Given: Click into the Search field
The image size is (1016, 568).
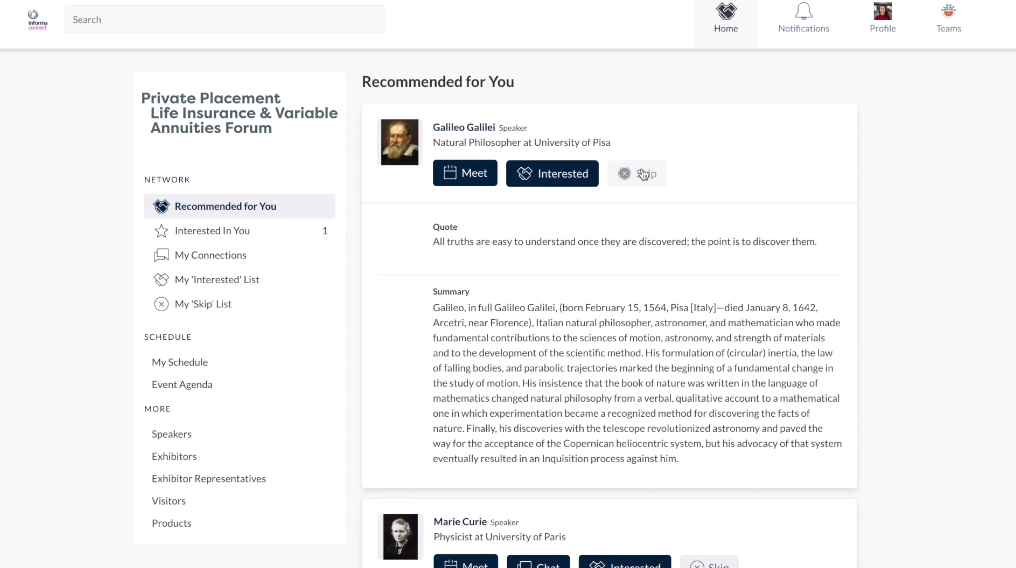Looking at the screenshot, I should (225, 19).
